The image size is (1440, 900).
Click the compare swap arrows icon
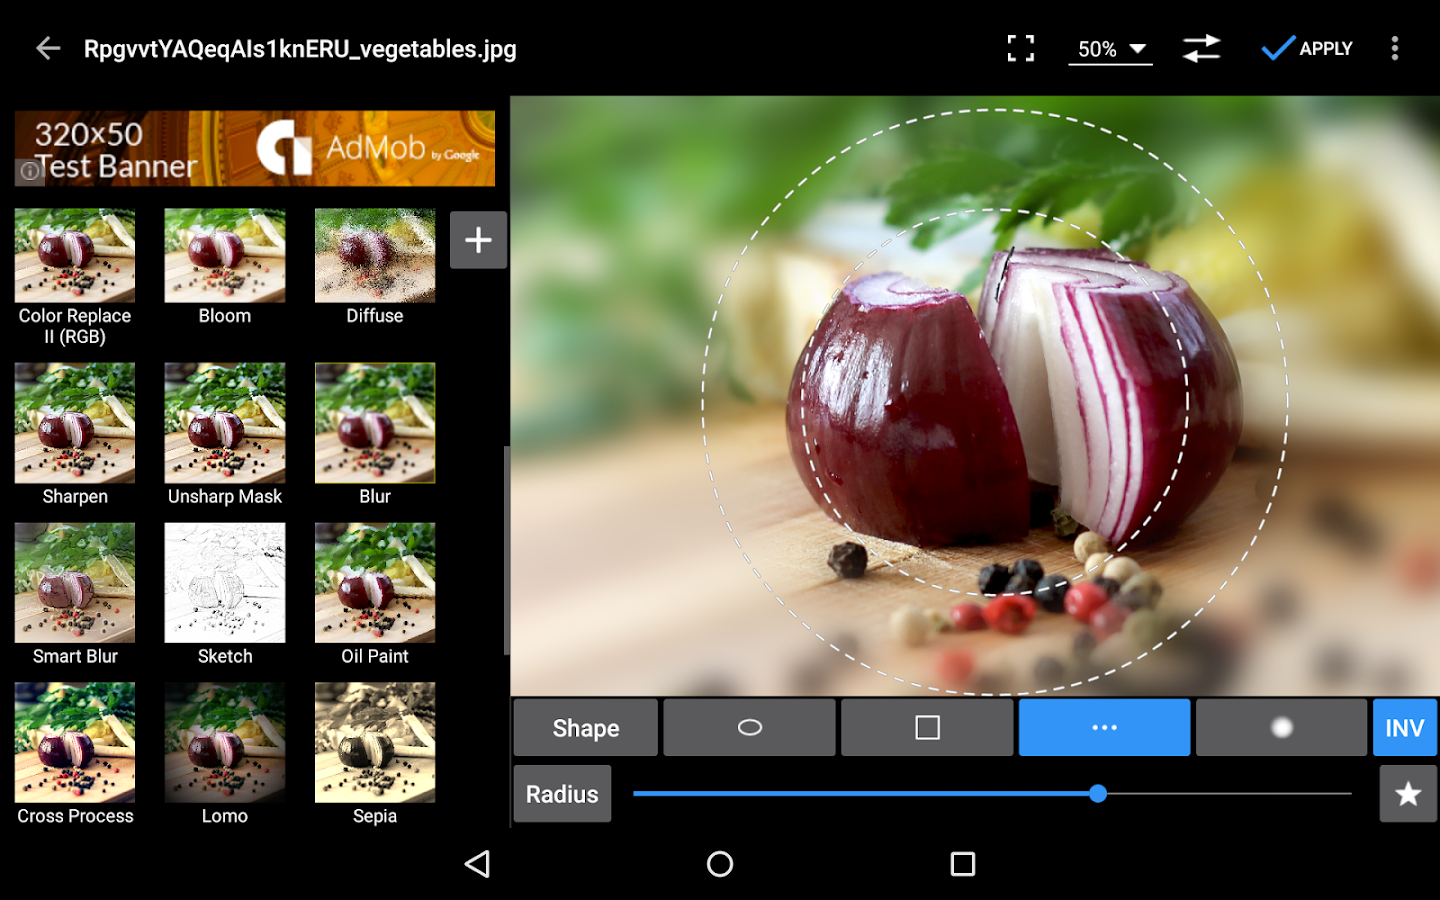[1201, 47]
